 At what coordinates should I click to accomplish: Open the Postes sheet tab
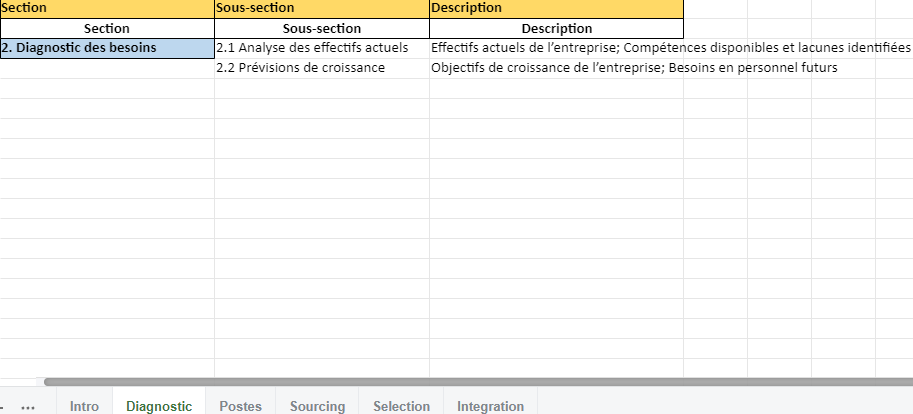(240, 406)
